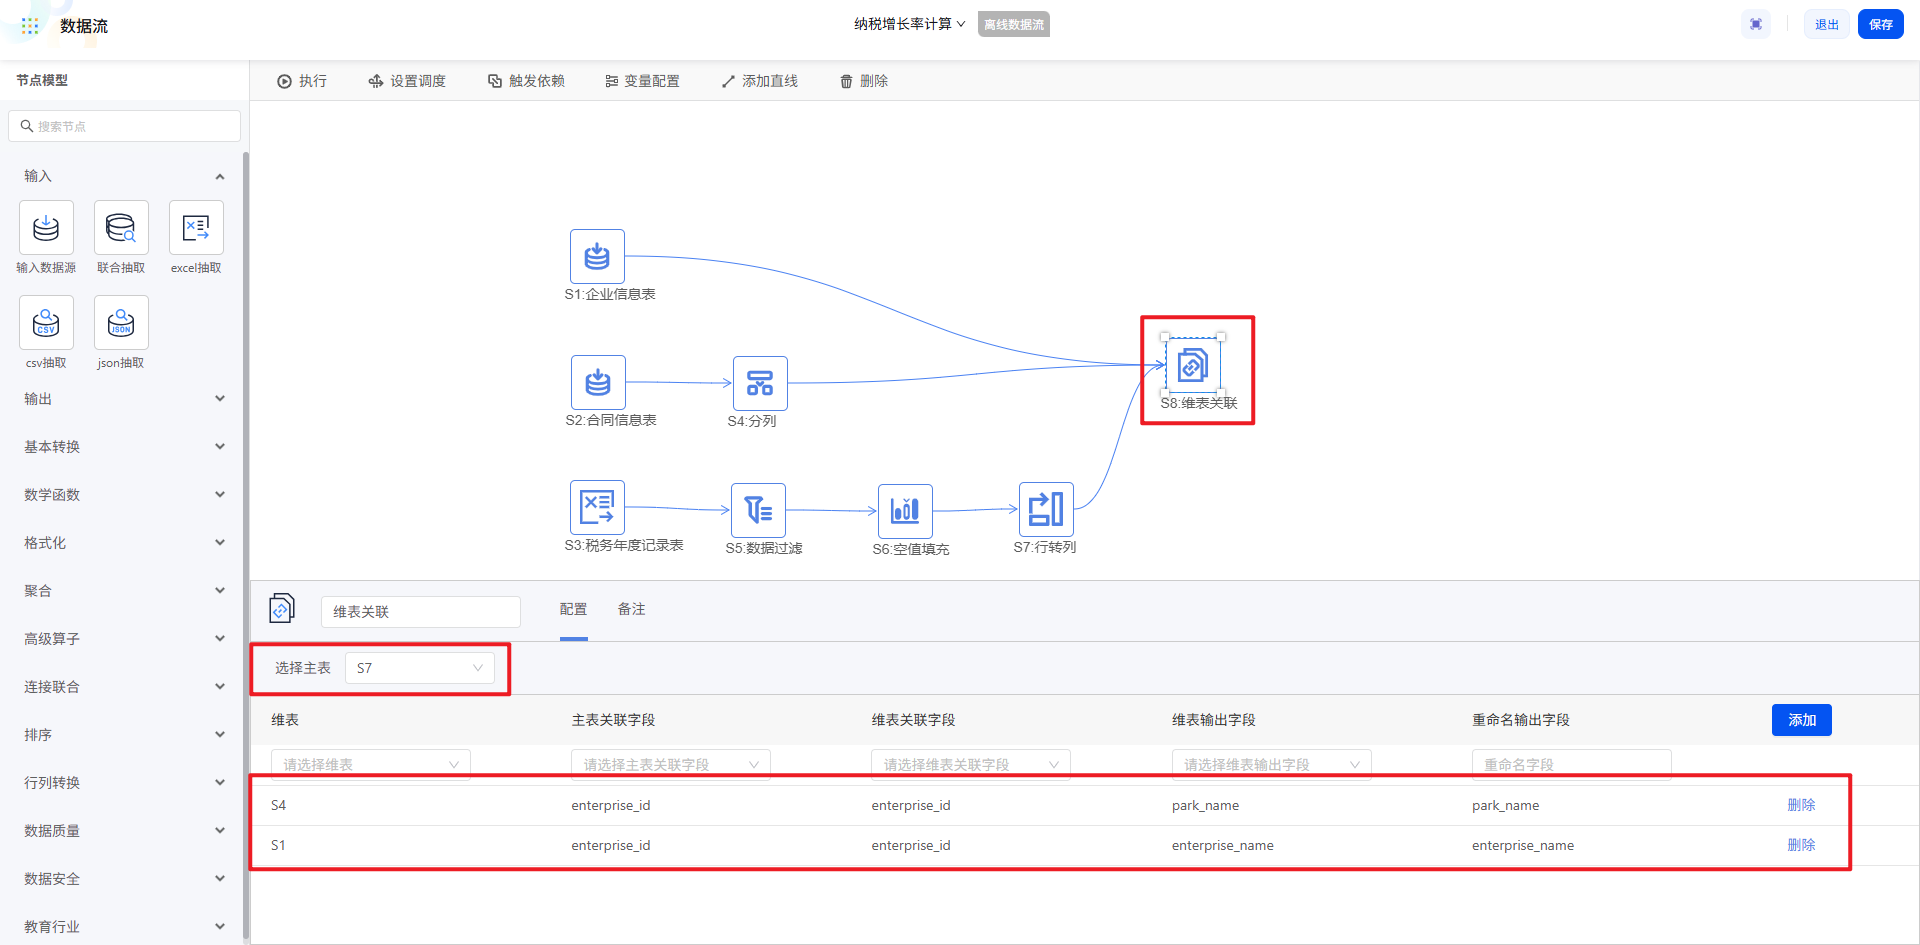Pick the json抽取 node from sidebar
Image resolution: width=1920 pixels, height=945 pixels.
coord(121,323)
